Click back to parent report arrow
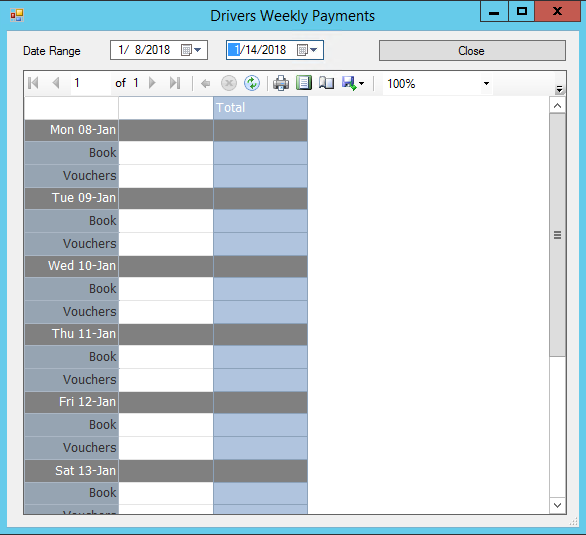The height and width of the screenshot is (535, 586). tap(206, 83)
